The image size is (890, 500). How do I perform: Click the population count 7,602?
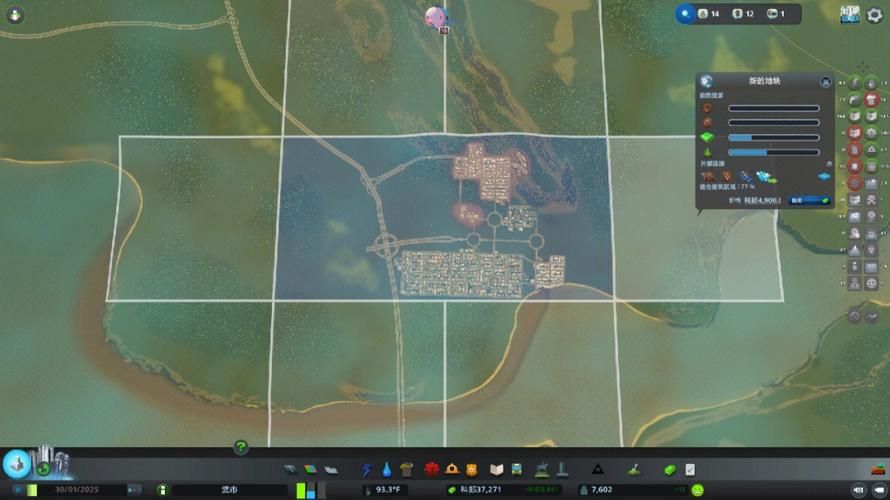point(601,490)
